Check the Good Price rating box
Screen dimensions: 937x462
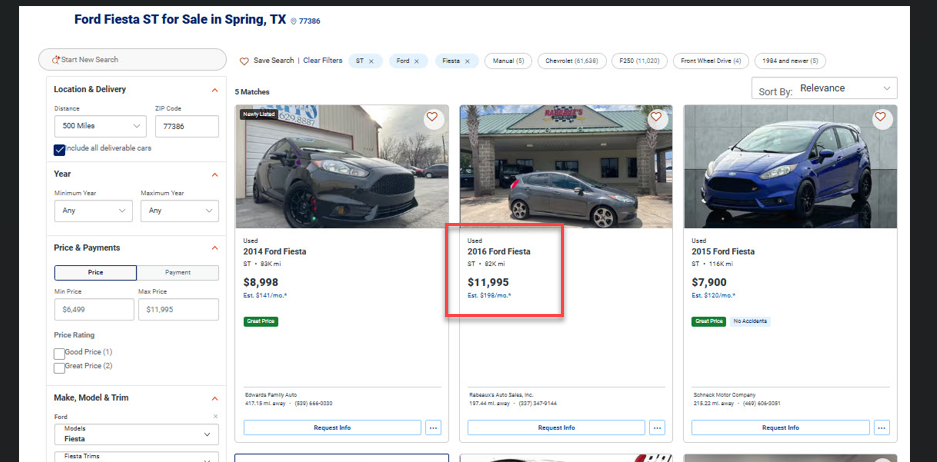pyautogui.click(x=59, y=353)
